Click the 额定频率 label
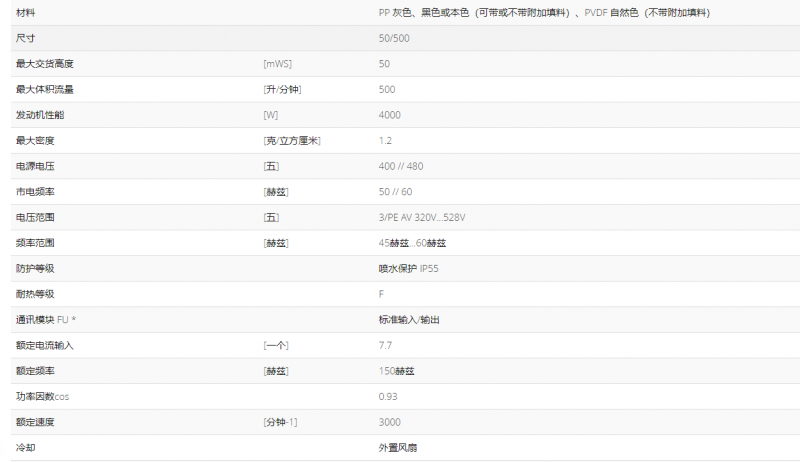Image resolution: width=800 pixels, height=462 pixels. pos(35,371)
